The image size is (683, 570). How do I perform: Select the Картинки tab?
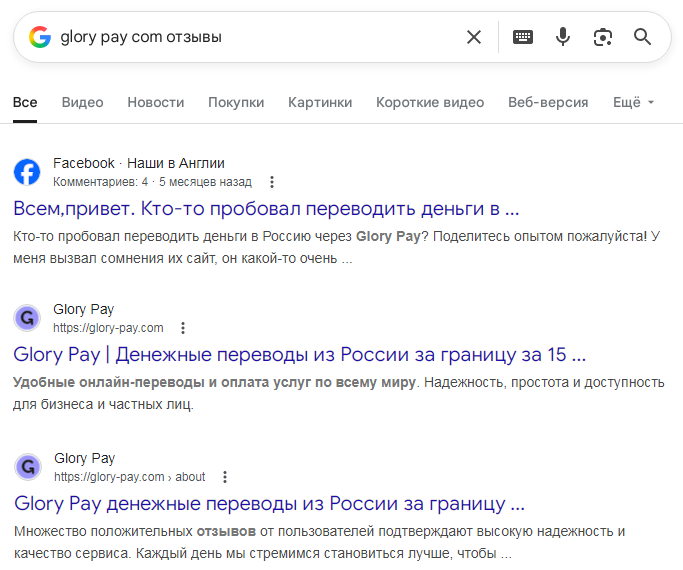click(320, 102)
